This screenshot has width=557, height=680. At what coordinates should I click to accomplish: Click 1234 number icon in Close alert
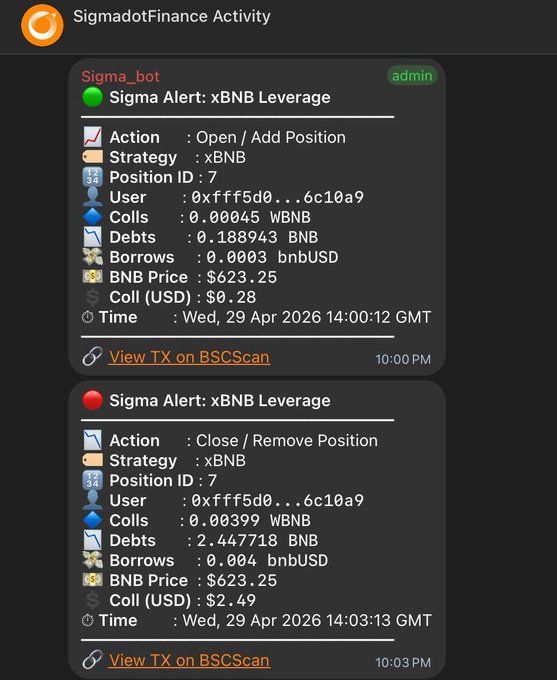tap(92, 480)
